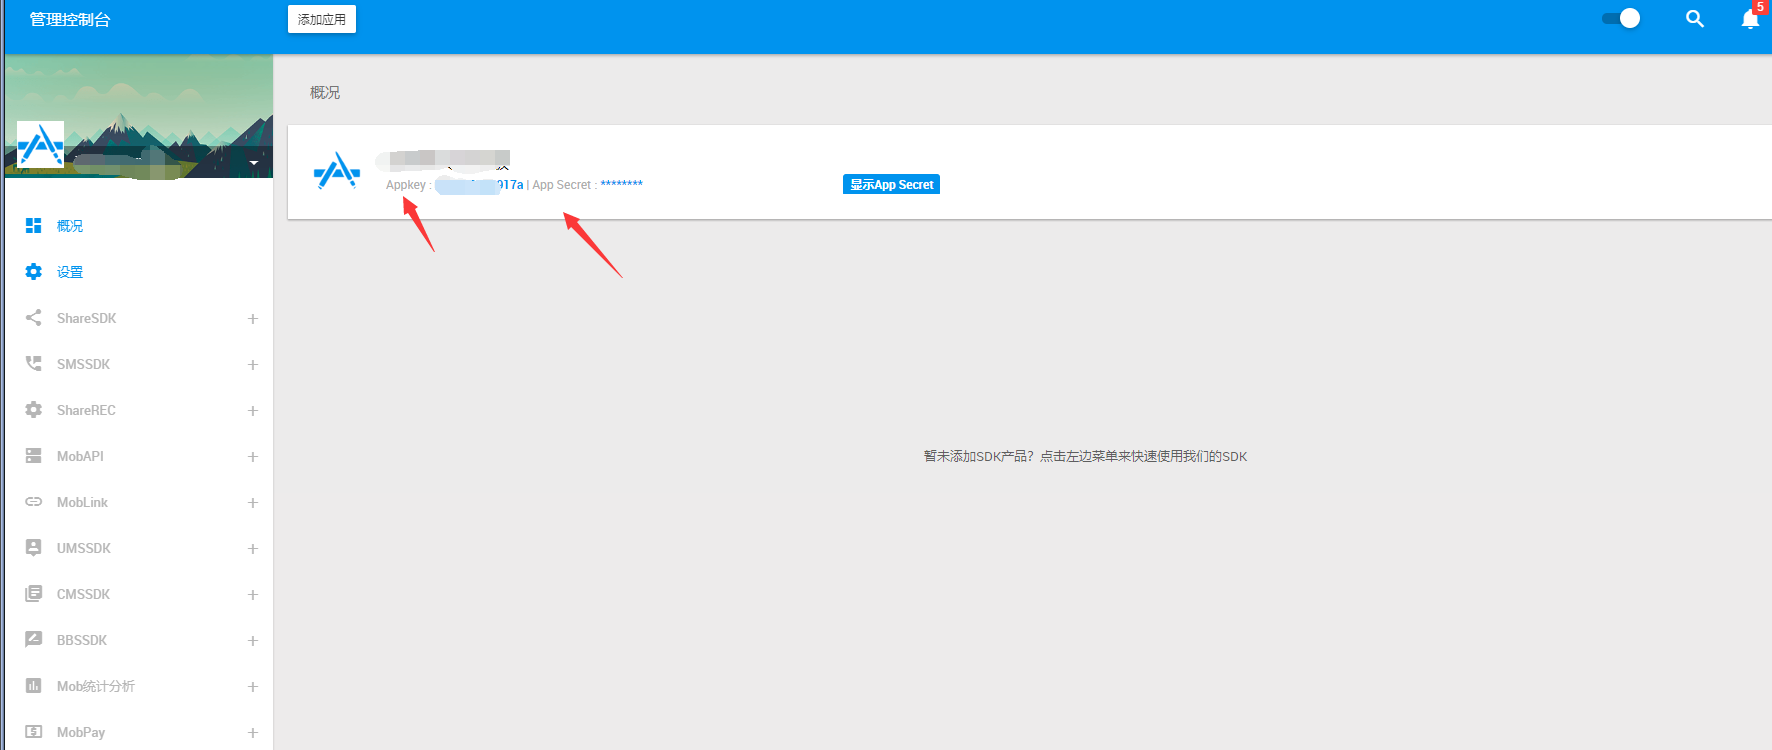Expand the MobAPI plus sign
This screenshot has width=1772, height=750.
(253, 457)
